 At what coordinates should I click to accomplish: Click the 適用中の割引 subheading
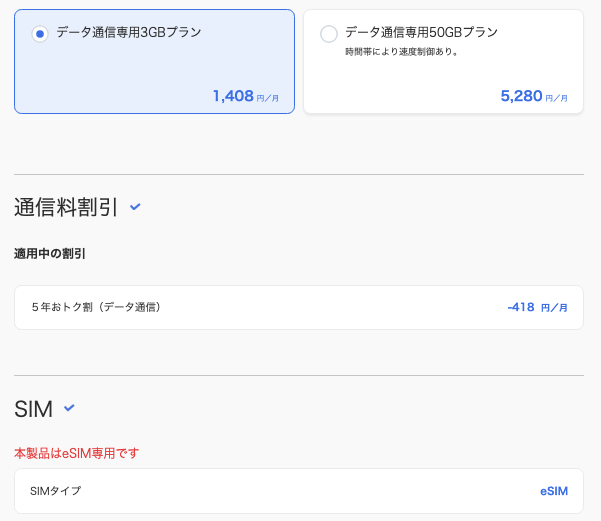tap(50, 254)
